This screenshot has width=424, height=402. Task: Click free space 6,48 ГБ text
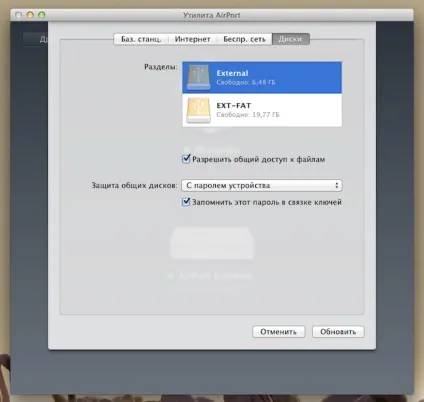point(246,82)
